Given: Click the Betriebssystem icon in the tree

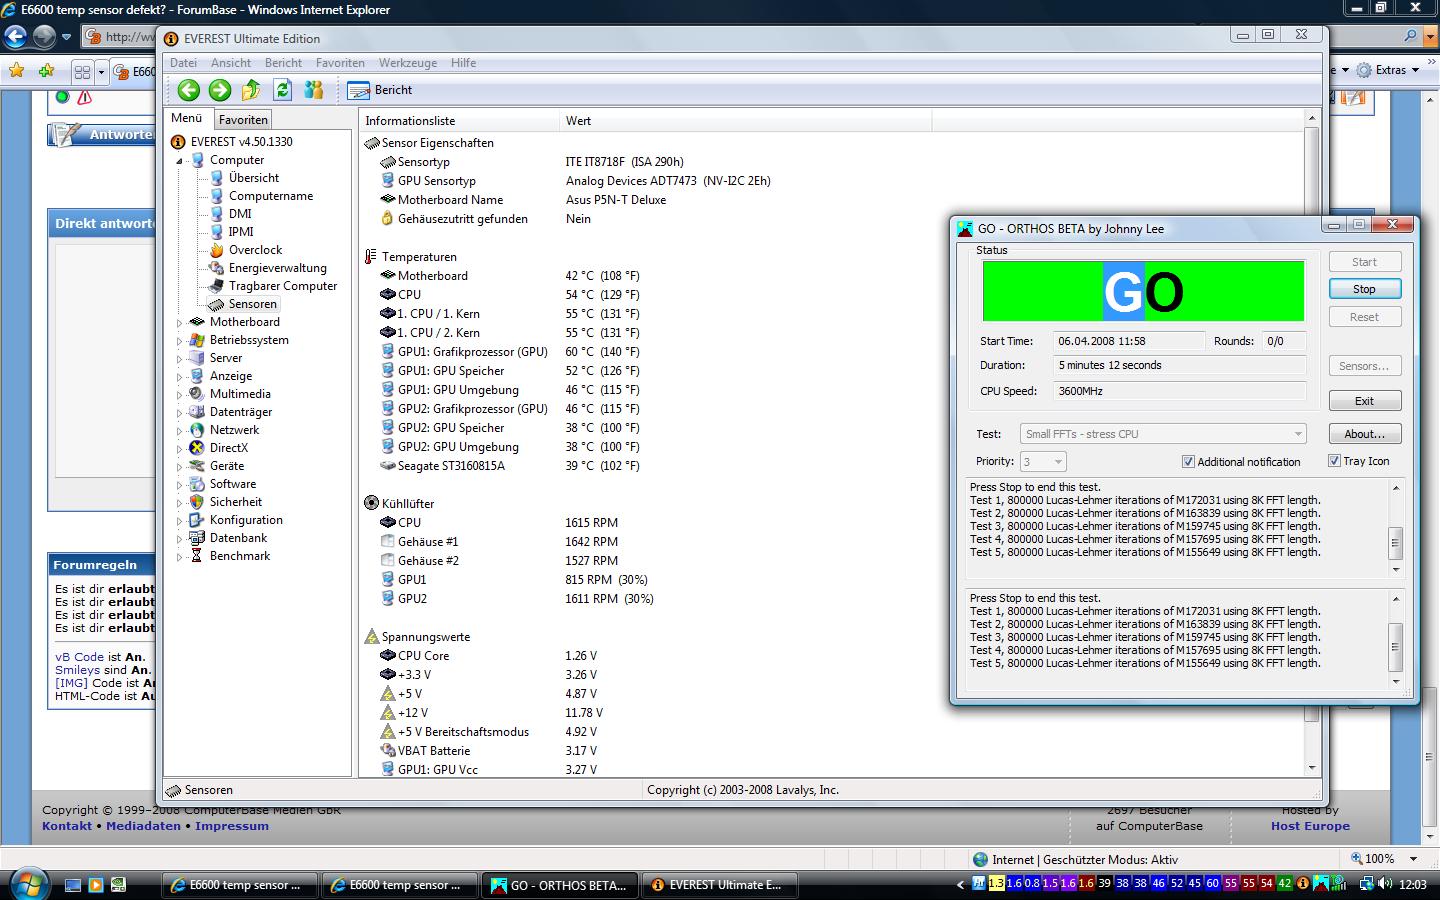Looking at the screenshot, I should [x=197, y=340].
